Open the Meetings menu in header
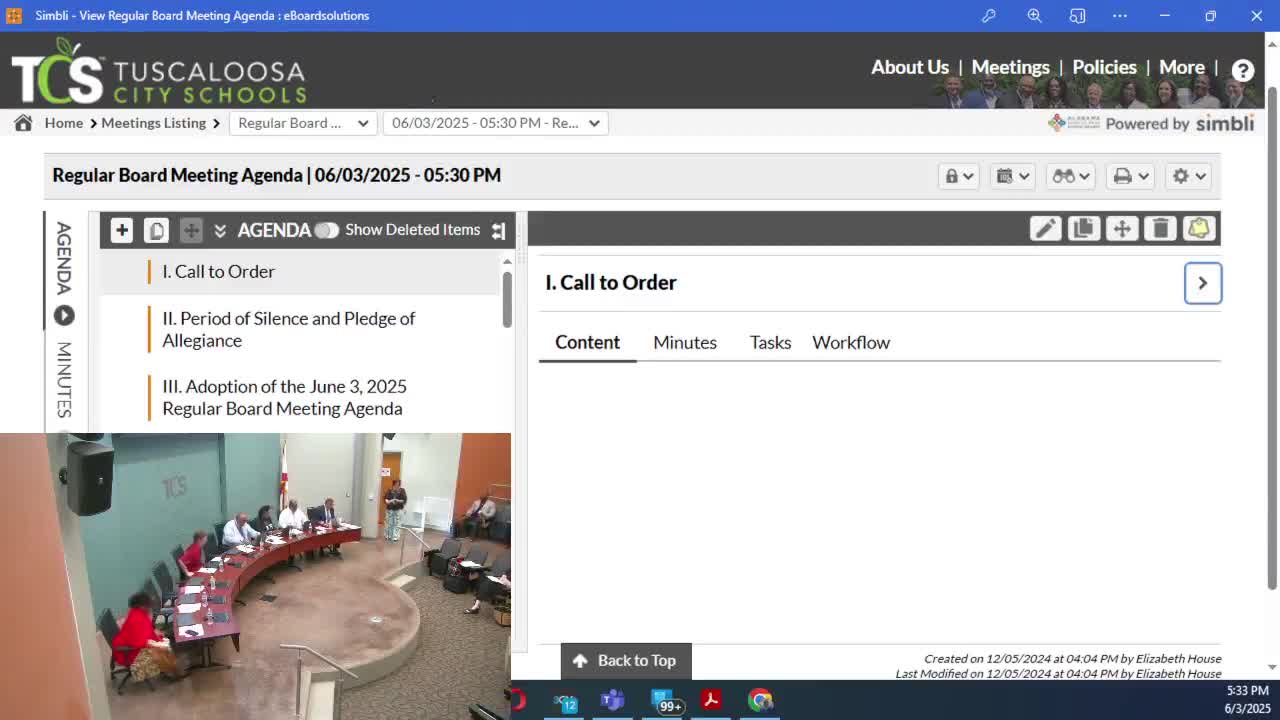Image resolution: width=1280 pixels, height=720 pixels. coord(1010,67)
